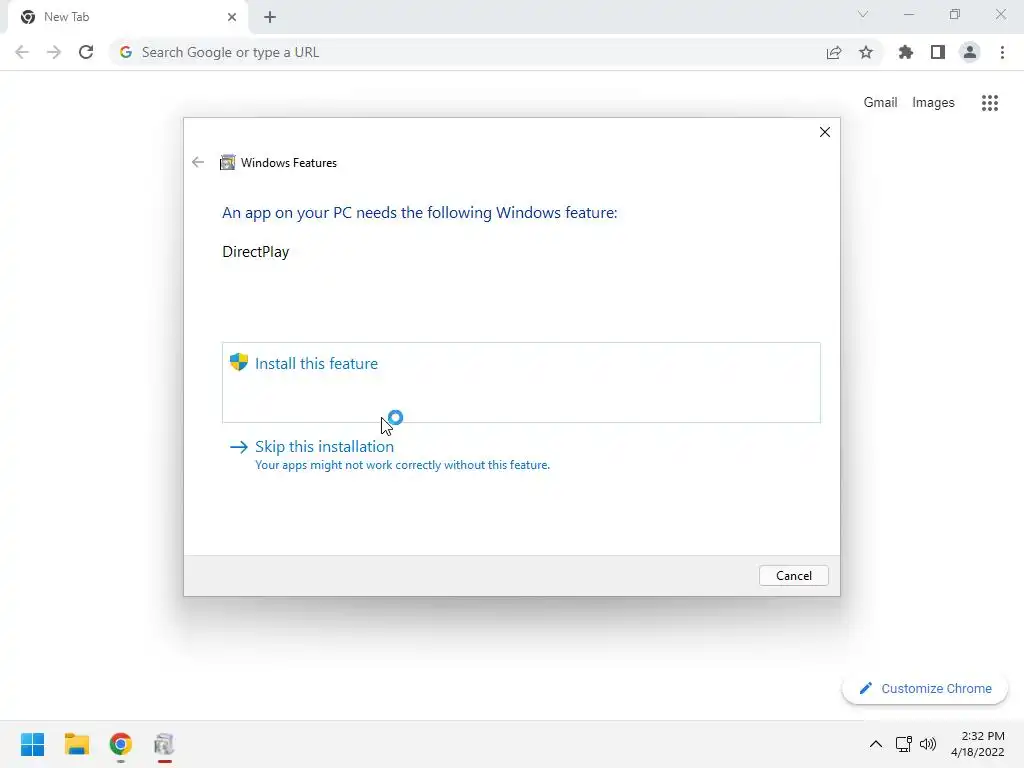The width and height of the screenshot is (1024, 768).
Task: Open the volume tray icon
Action: pos(928,744)
